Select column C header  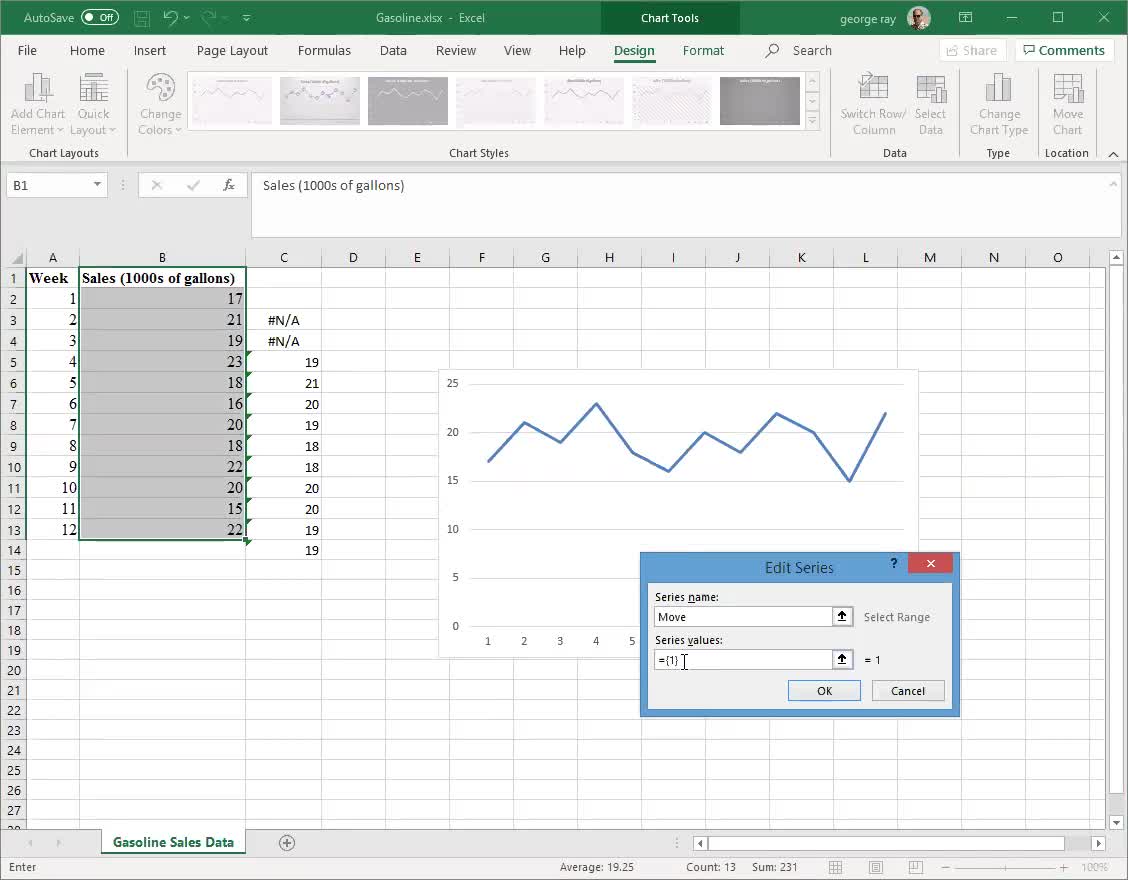tap(283, 258)
